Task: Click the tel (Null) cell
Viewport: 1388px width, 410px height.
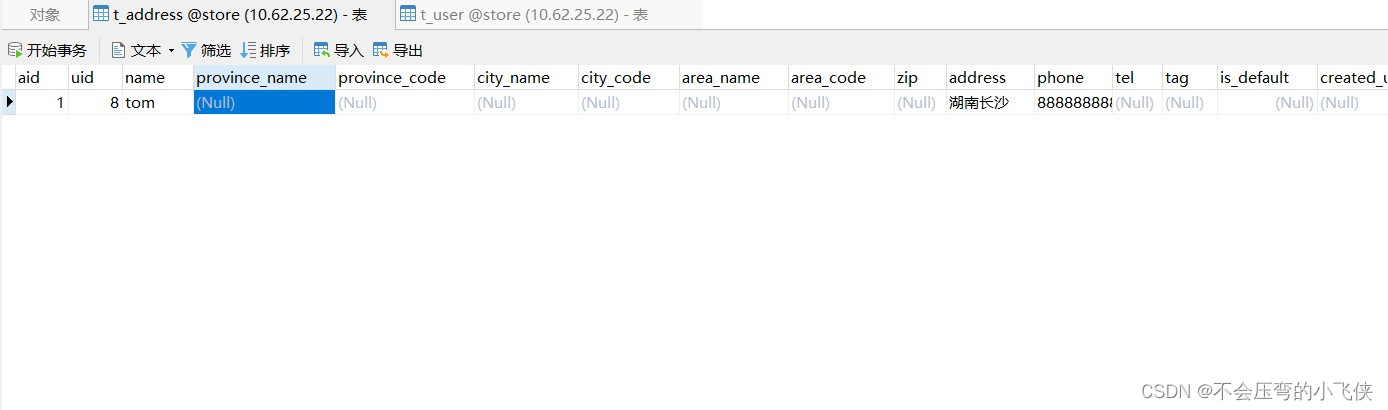Action: tap(1138, 102)
